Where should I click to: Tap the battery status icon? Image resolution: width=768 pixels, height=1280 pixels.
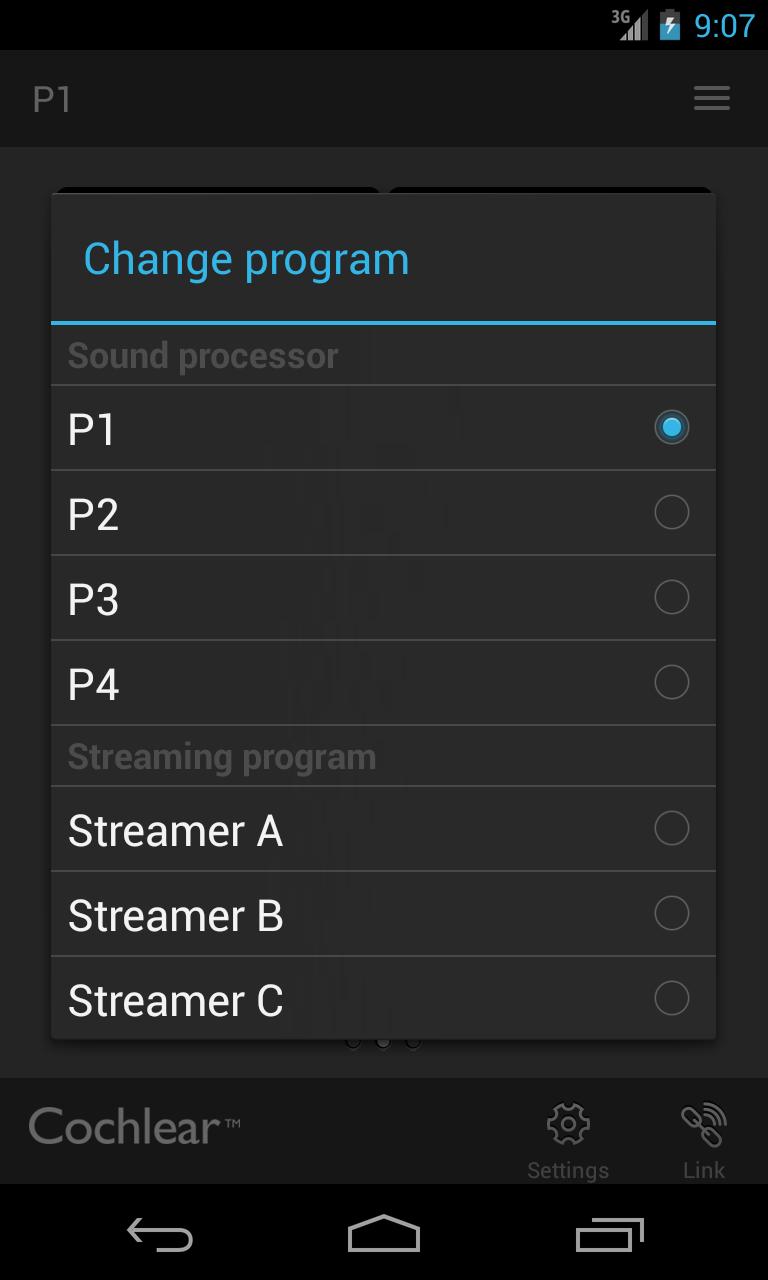tap(669, 25)
